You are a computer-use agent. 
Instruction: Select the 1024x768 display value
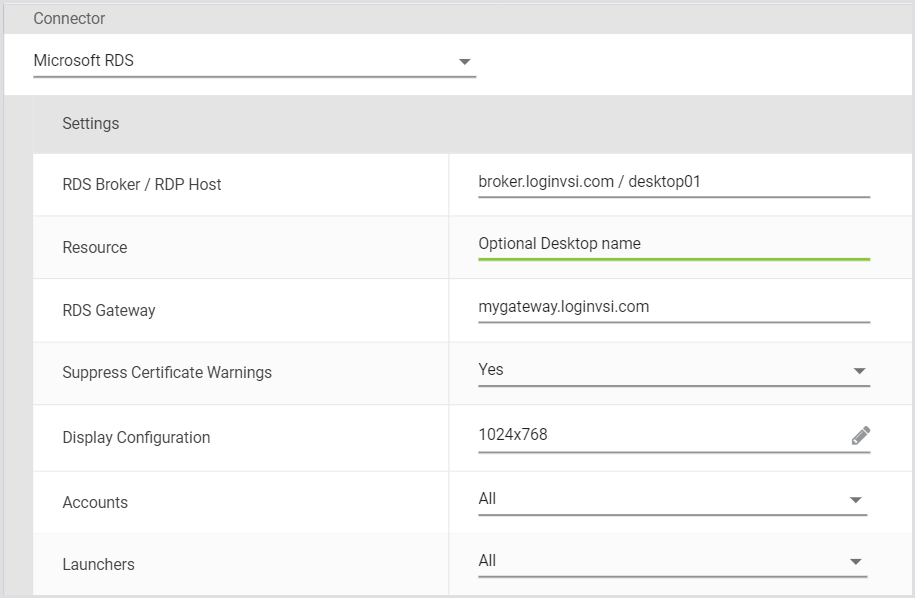pos(660,435)
